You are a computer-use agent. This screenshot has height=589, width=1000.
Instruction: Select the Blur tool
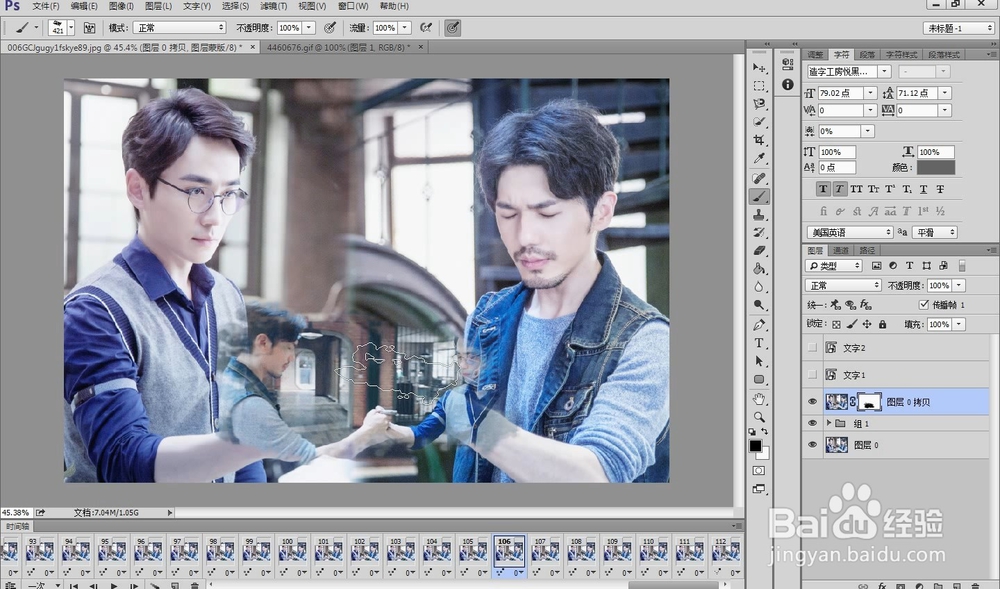point(758,287)
